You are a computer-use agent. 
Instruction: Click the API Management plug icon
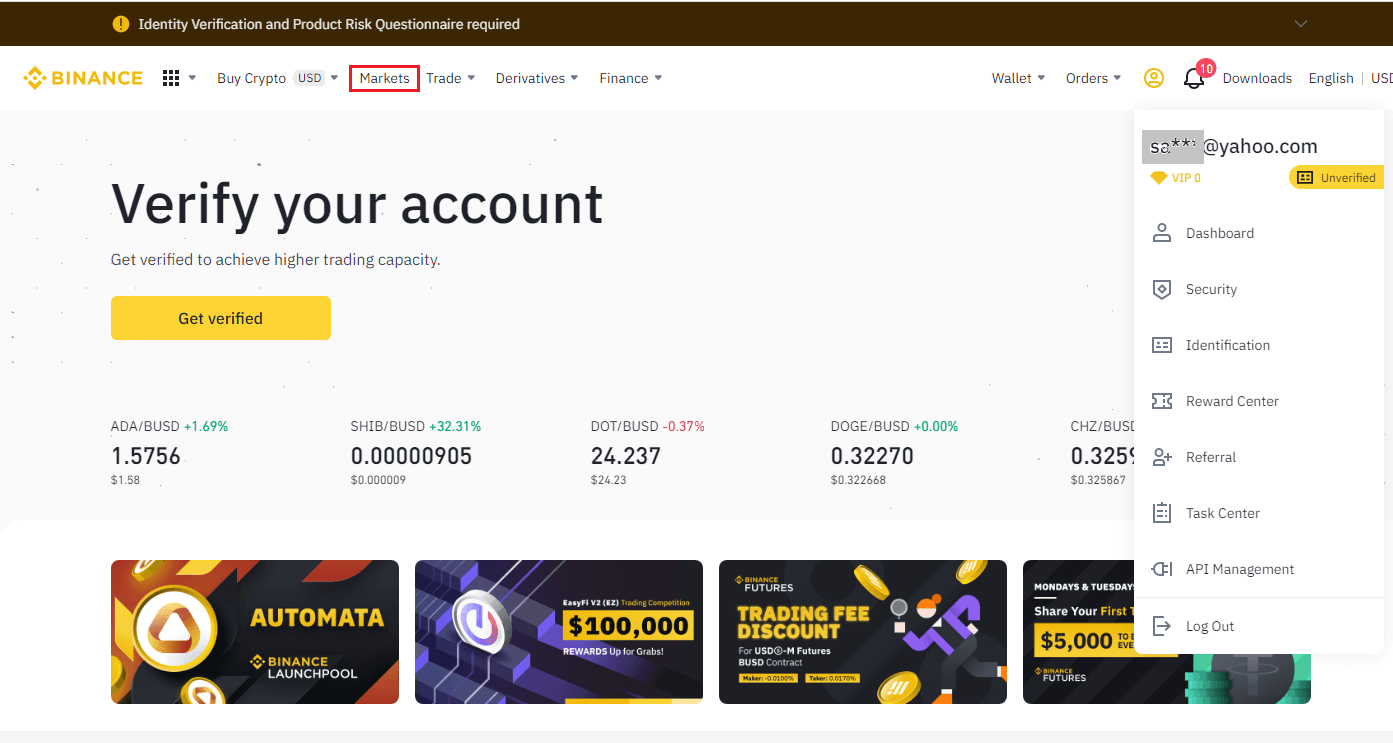1162,569
